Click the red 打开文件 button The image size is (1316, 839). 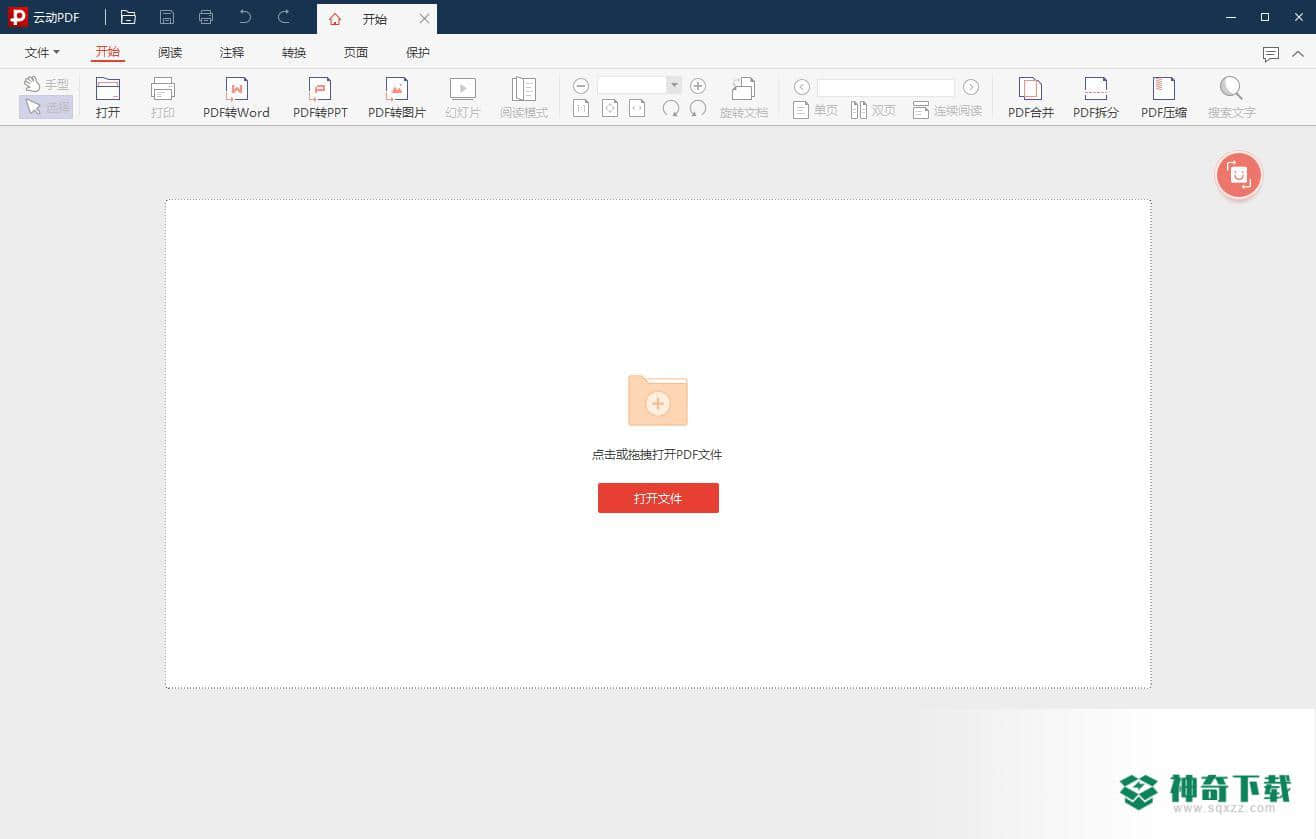click(658, 498)
